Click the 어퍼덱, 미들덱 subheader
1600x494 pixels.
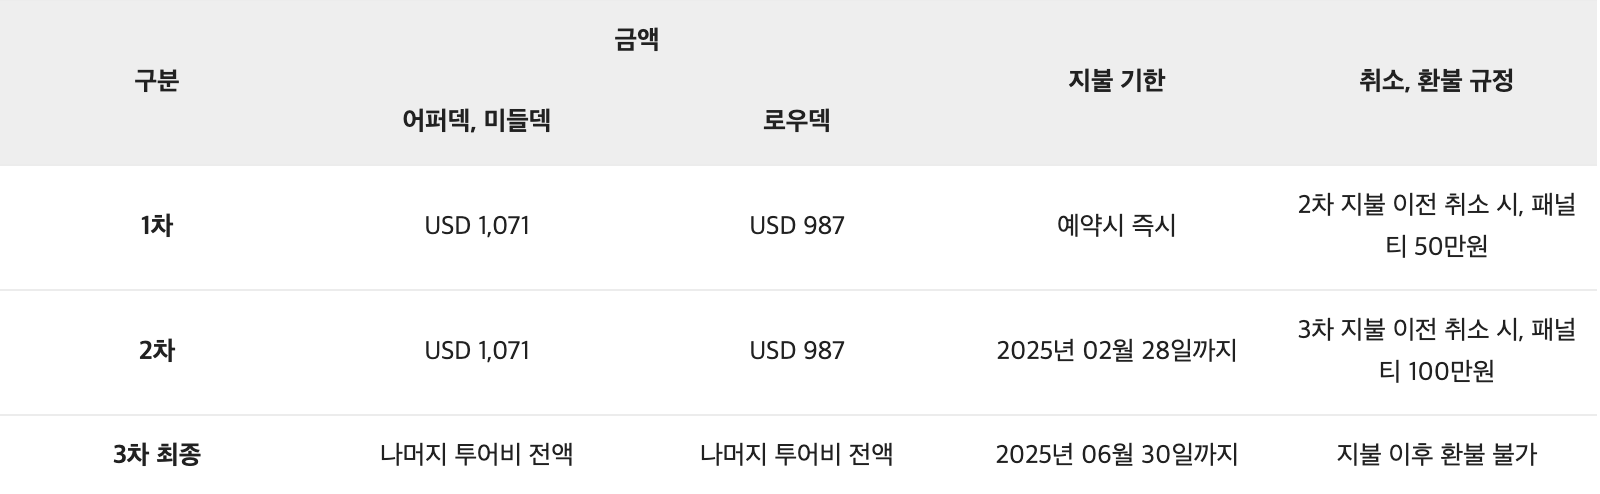[x=477, y=121]
